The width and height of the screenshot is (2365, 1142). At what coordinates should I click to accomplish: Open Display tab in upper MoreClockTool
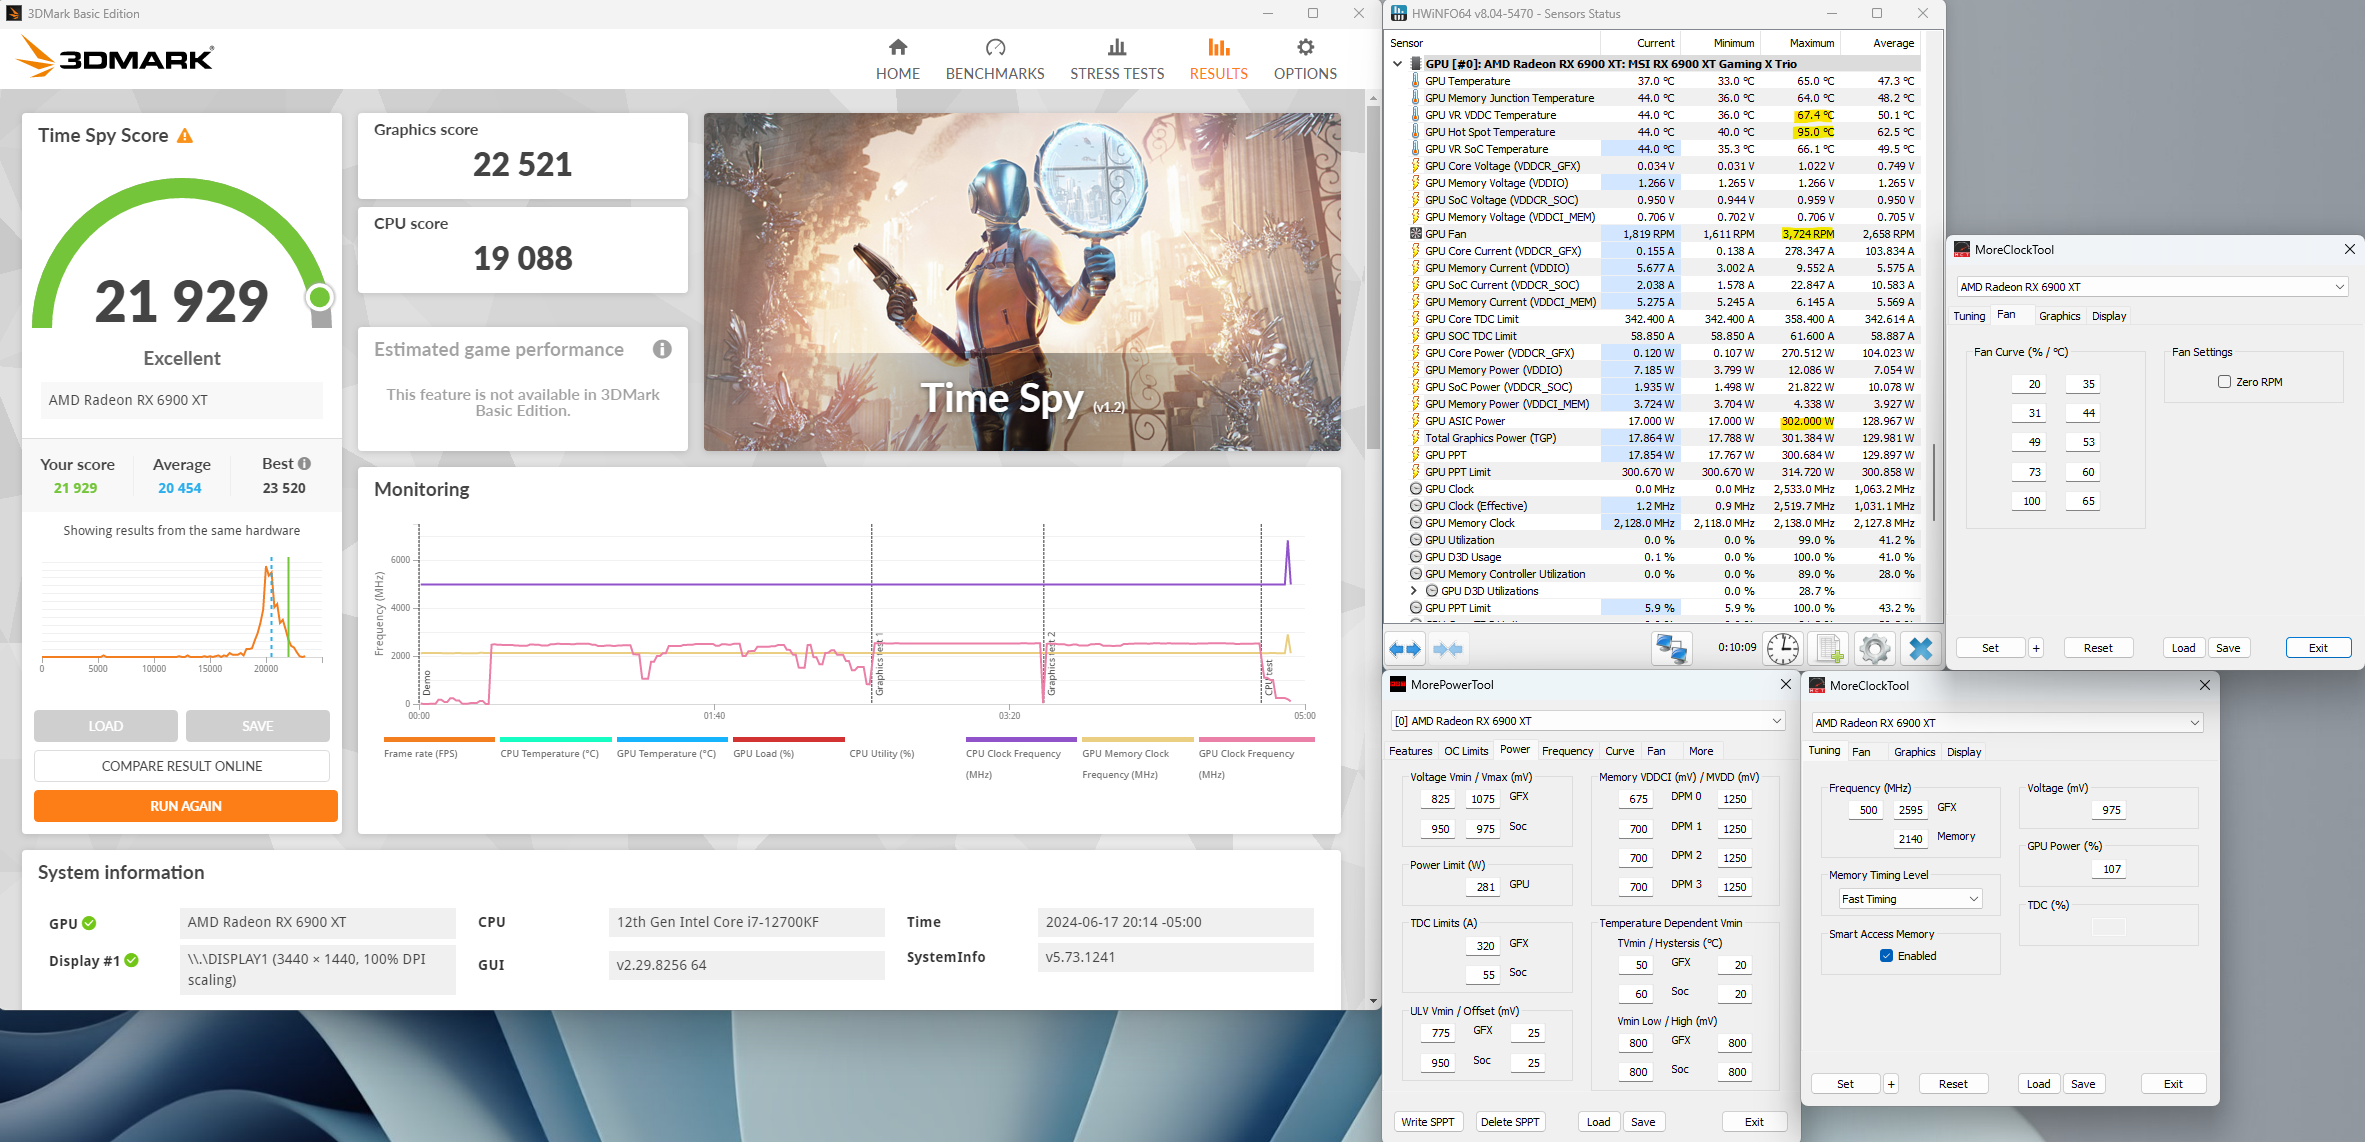(x=2109, y=316)
